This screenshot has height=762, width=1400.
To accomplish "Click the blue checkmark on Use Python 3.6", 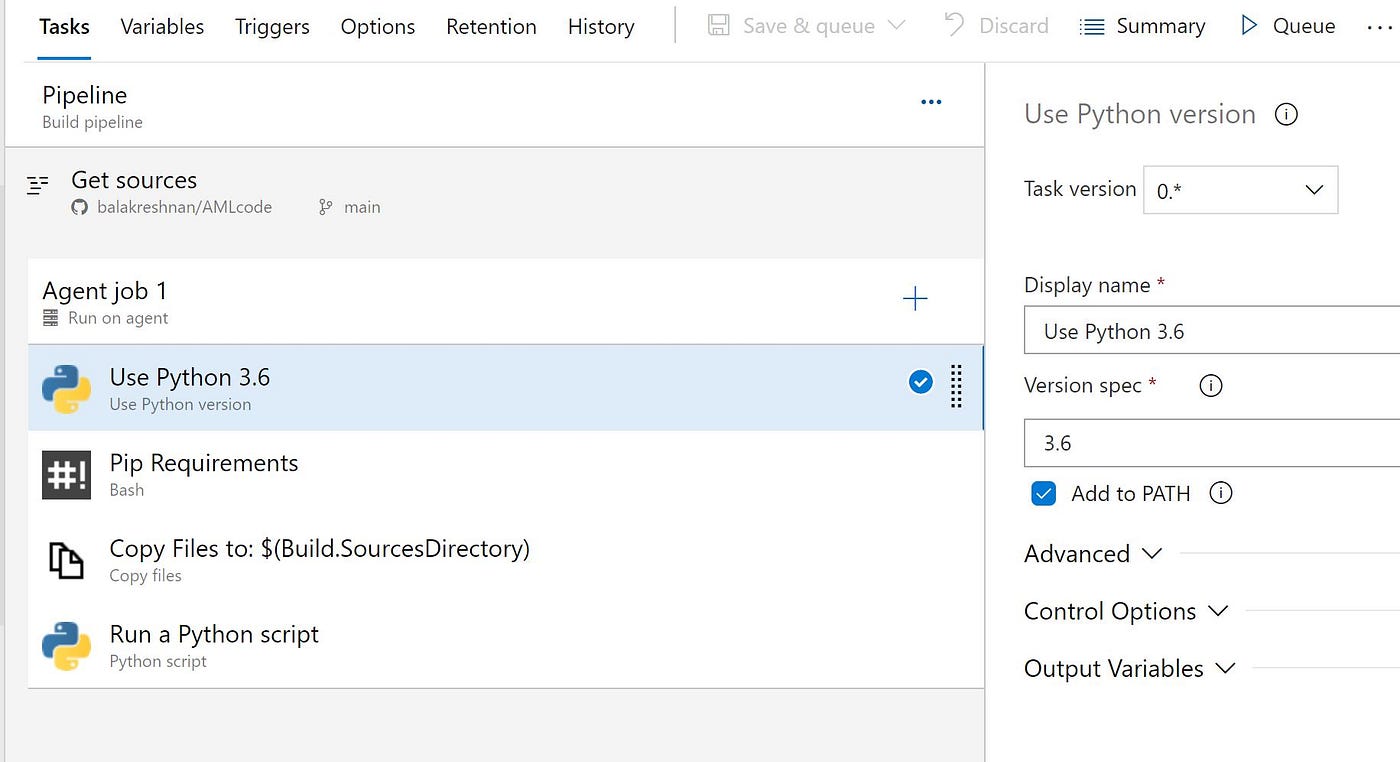I will coord(920,381).
